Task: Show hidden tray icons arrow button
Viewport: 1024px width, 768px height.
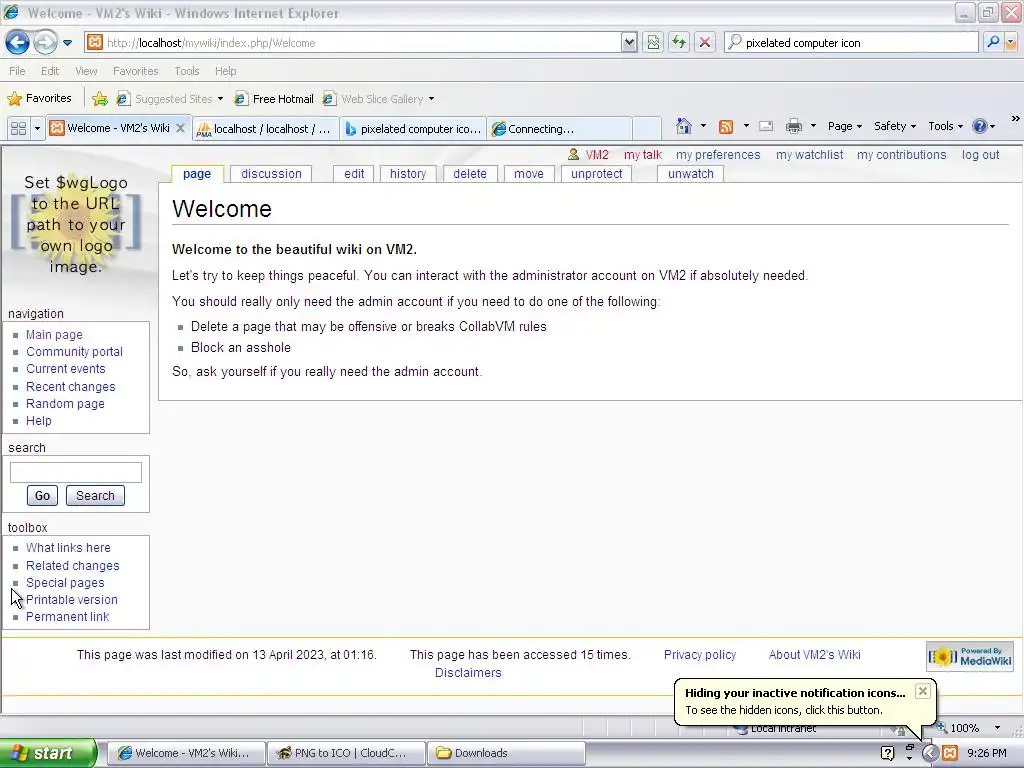Action: 930,753
